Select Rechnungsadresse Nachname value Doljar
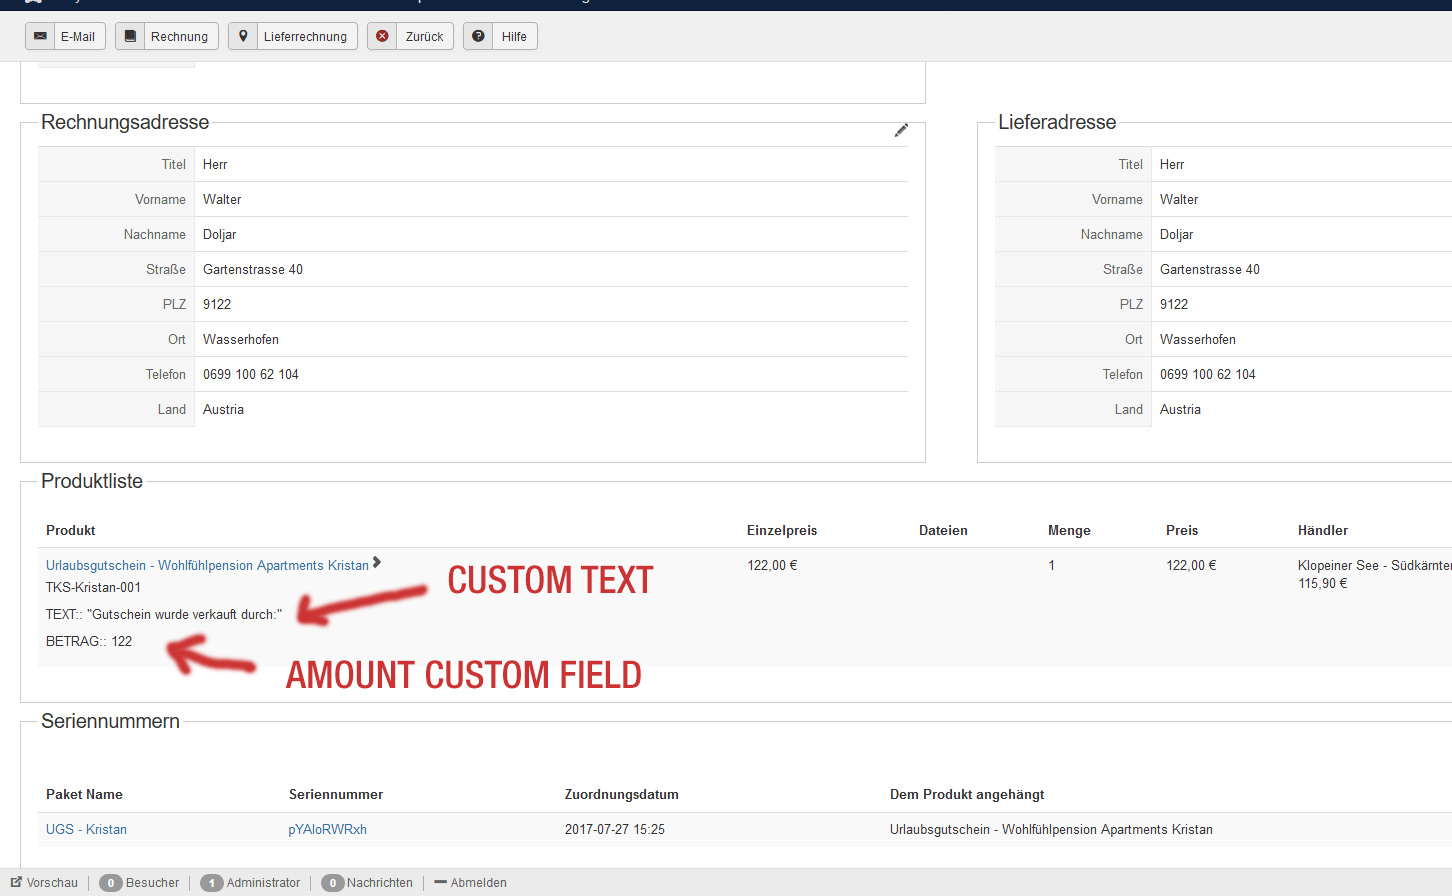The width and height of the screenshot is (1452, 896). (220, 235)
